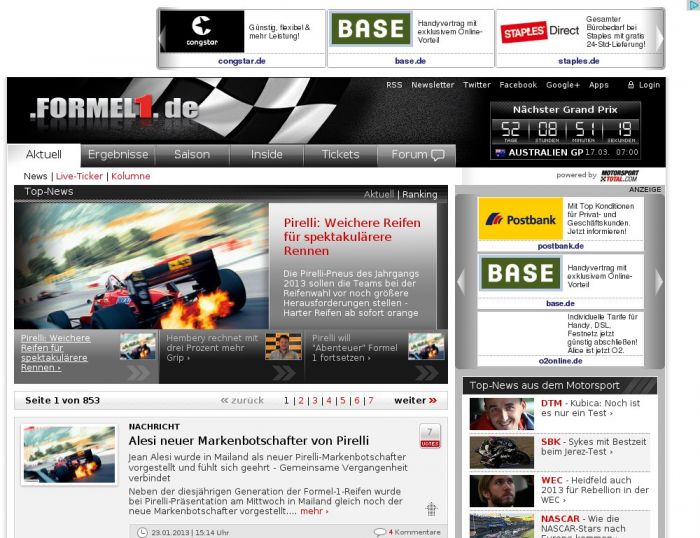The image size is (700, 538).
Task: Open the Facebook link in header
Action: point(518,85)
